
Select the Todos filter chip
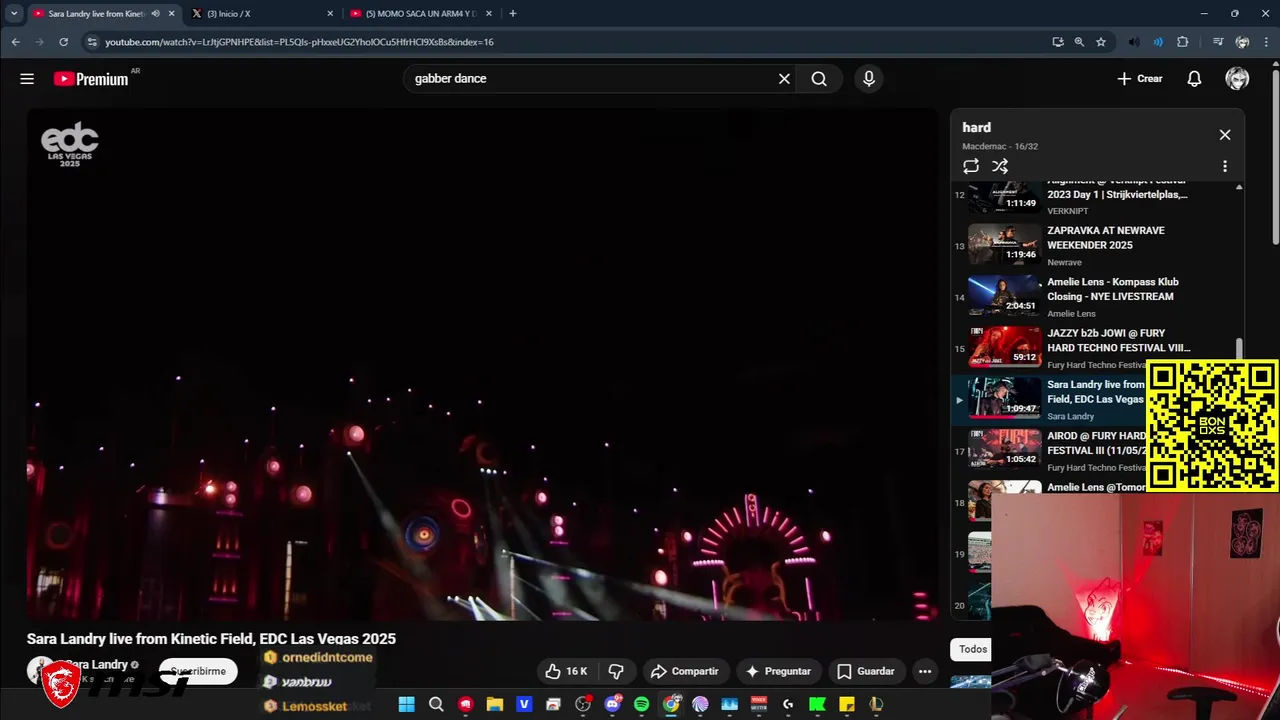coord(973,649)
